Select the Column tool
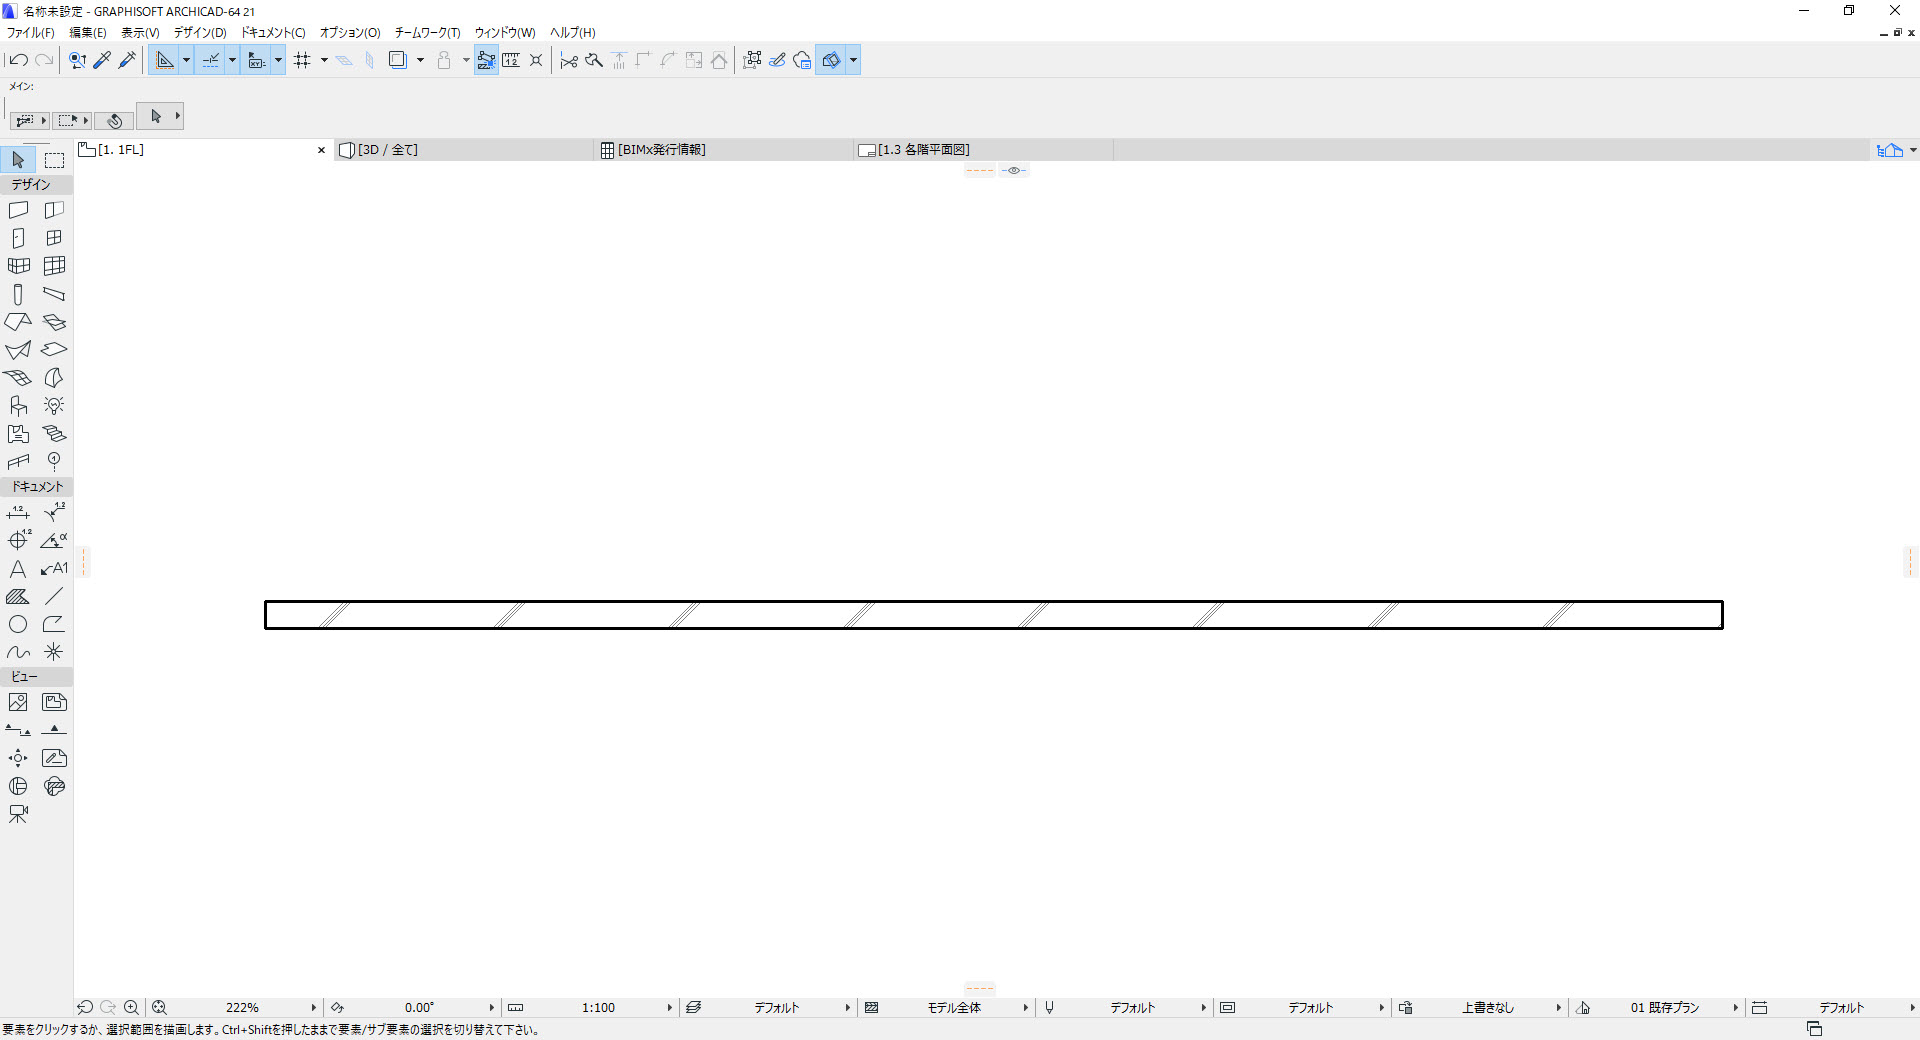 pyautogui.click(x=18, y=294)
